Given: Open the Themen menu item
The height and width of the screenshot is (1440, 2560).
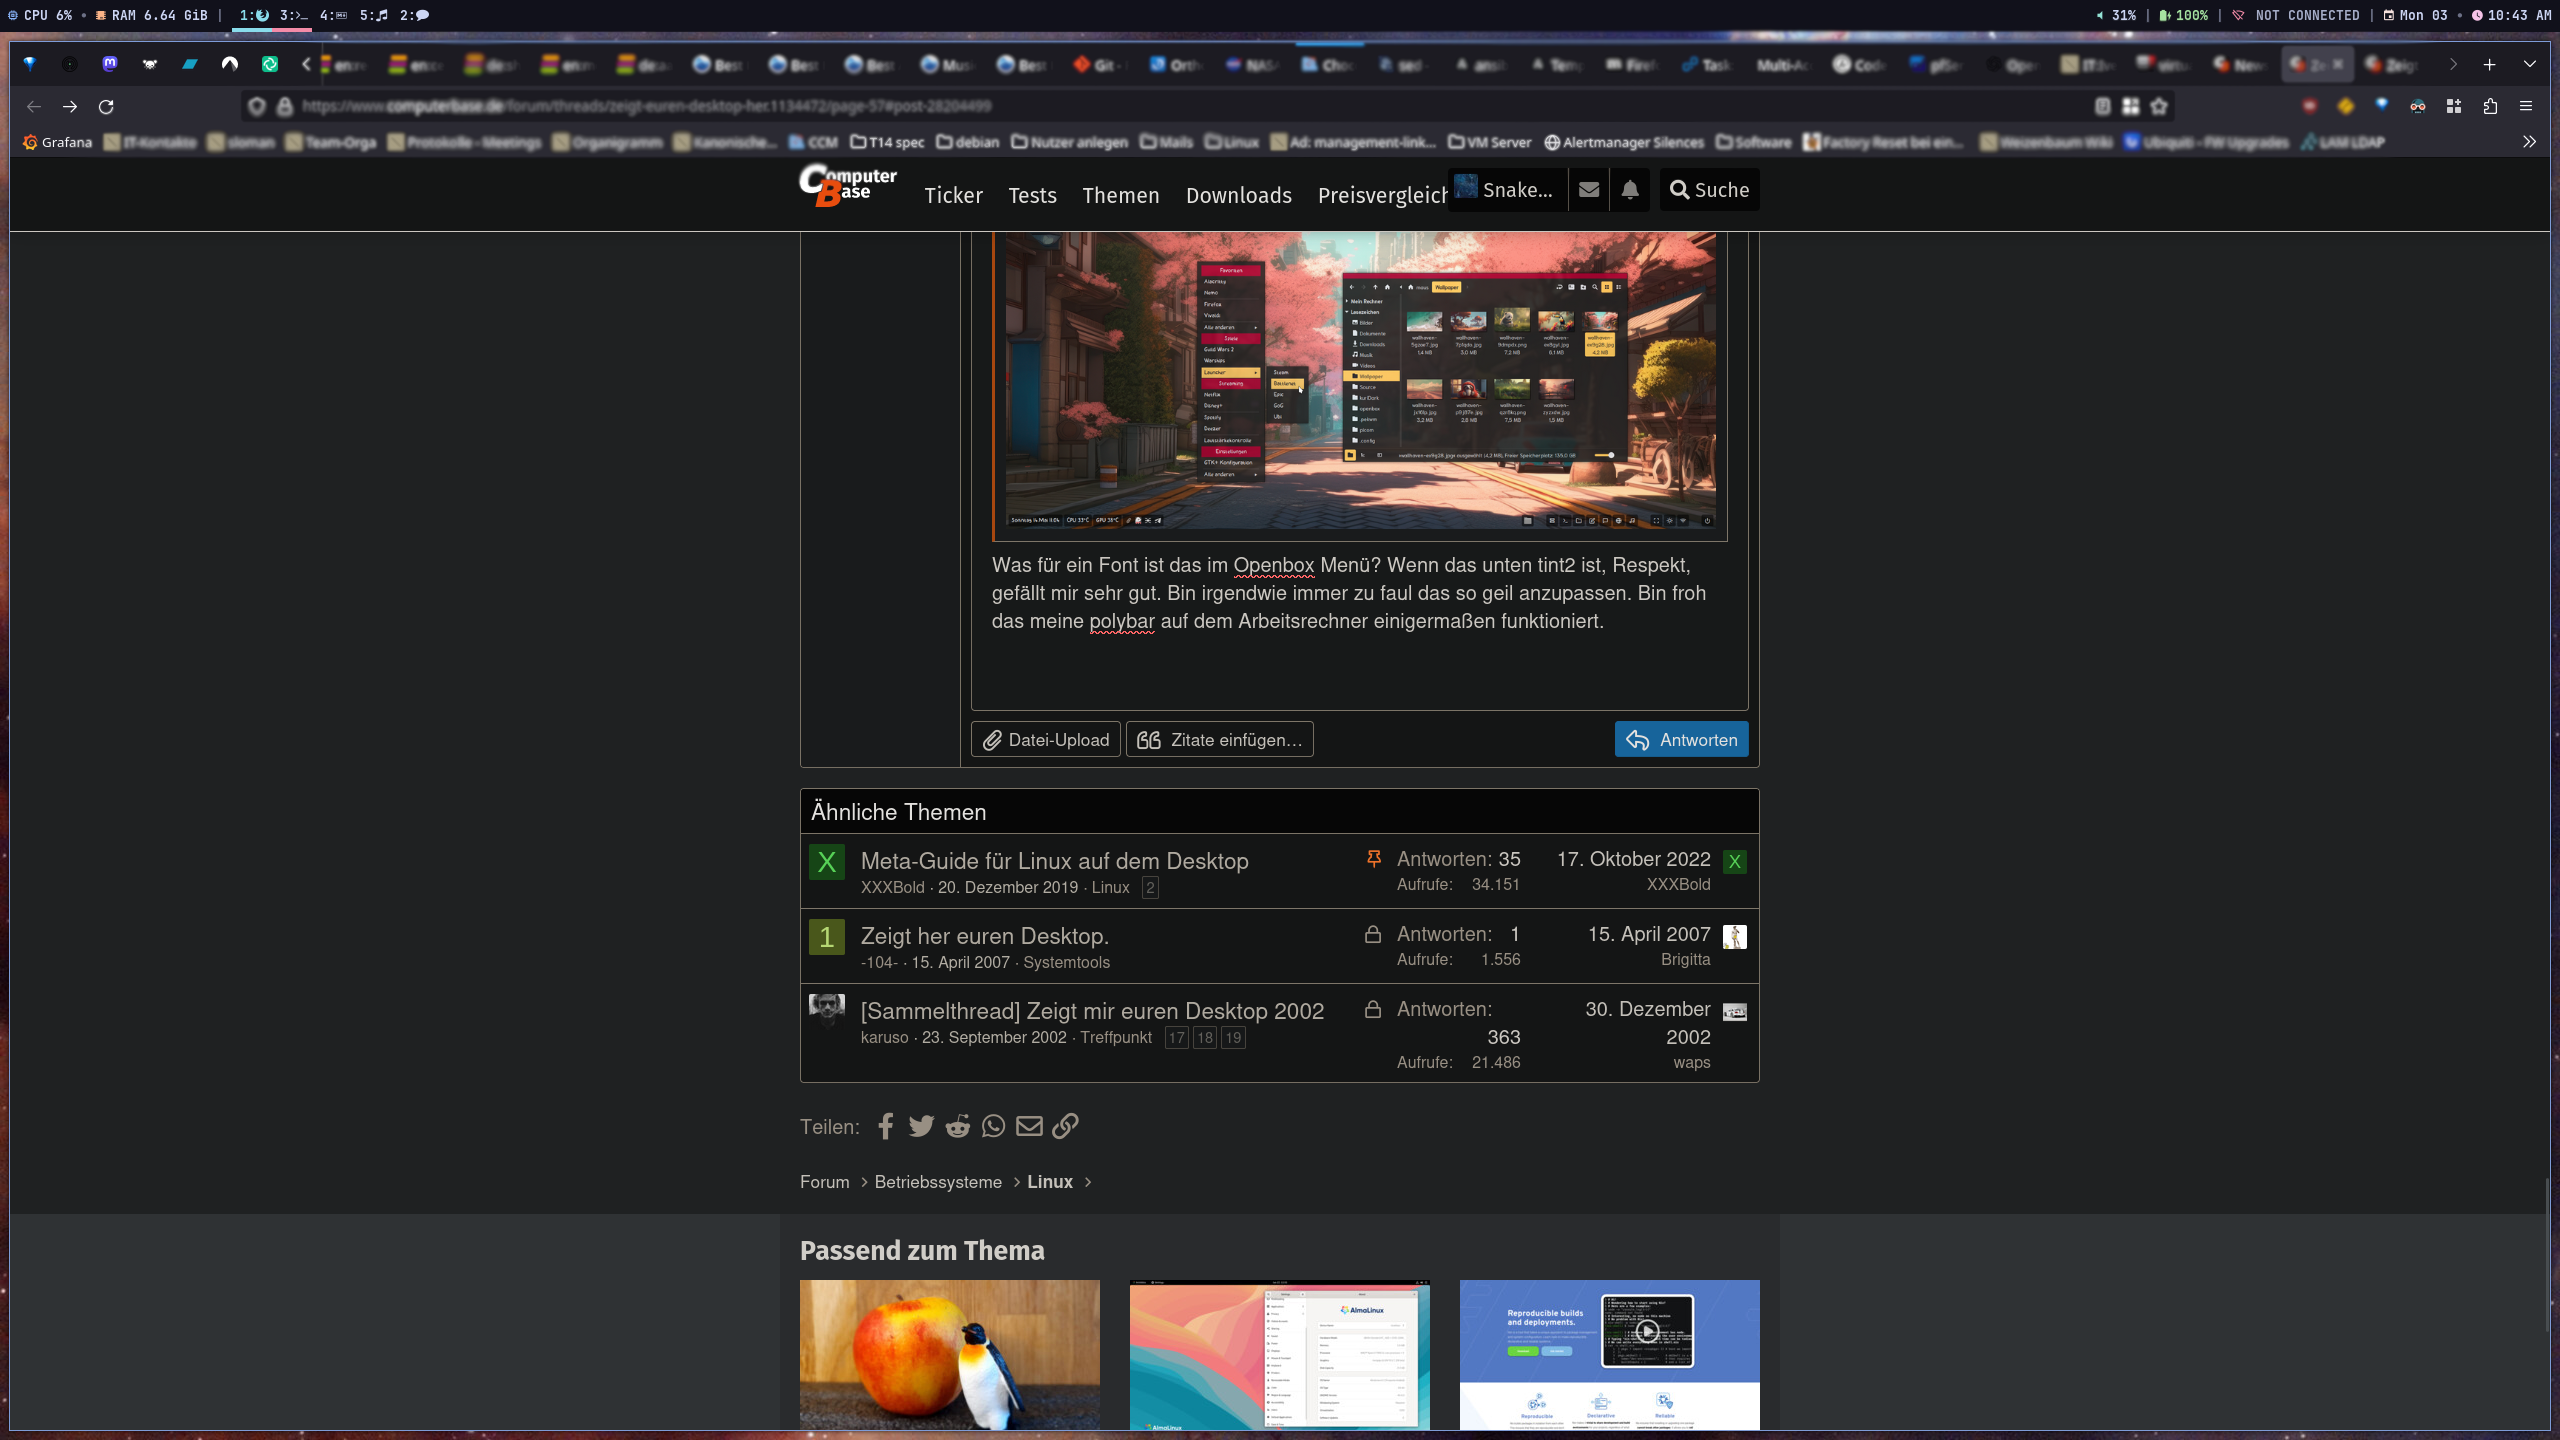Looking at the screenshot, I should (1120, 195).
